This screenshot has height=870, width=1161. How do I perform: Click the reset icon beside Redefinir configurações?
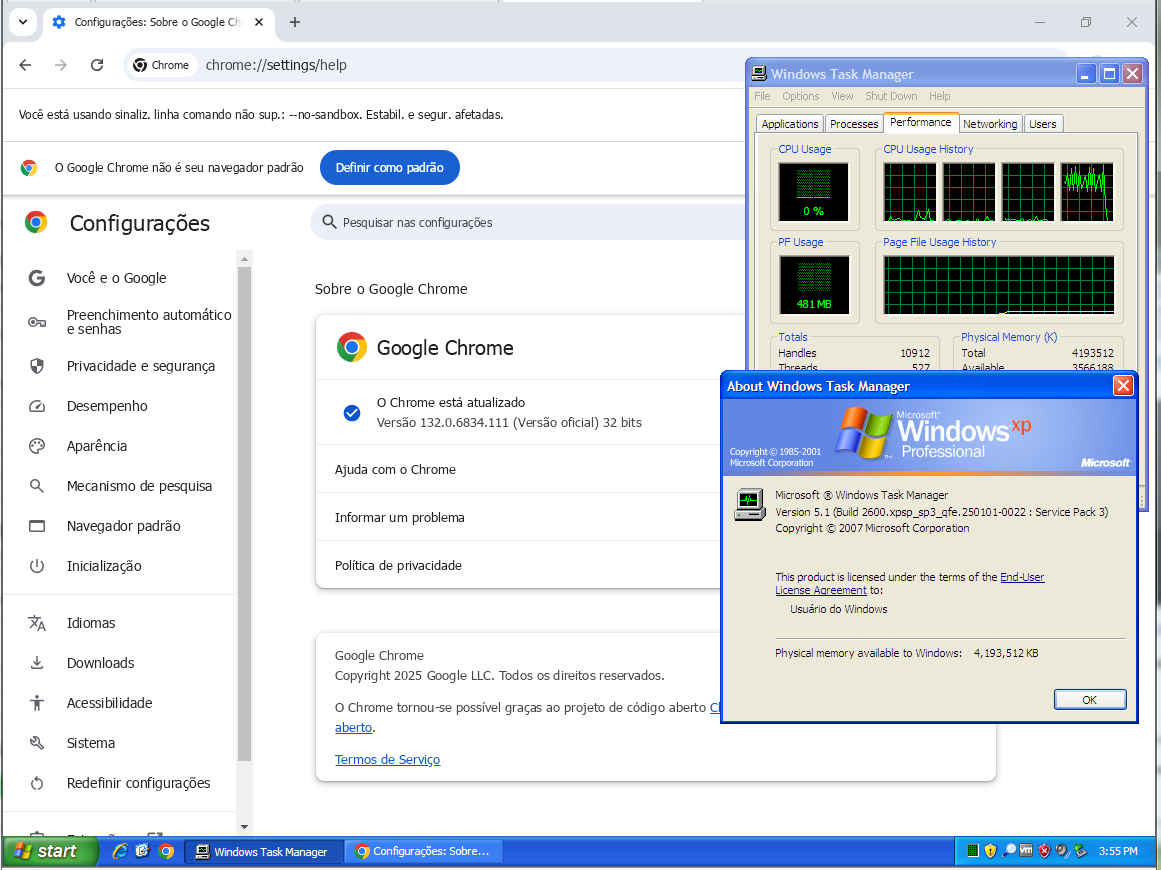[37, 783]
